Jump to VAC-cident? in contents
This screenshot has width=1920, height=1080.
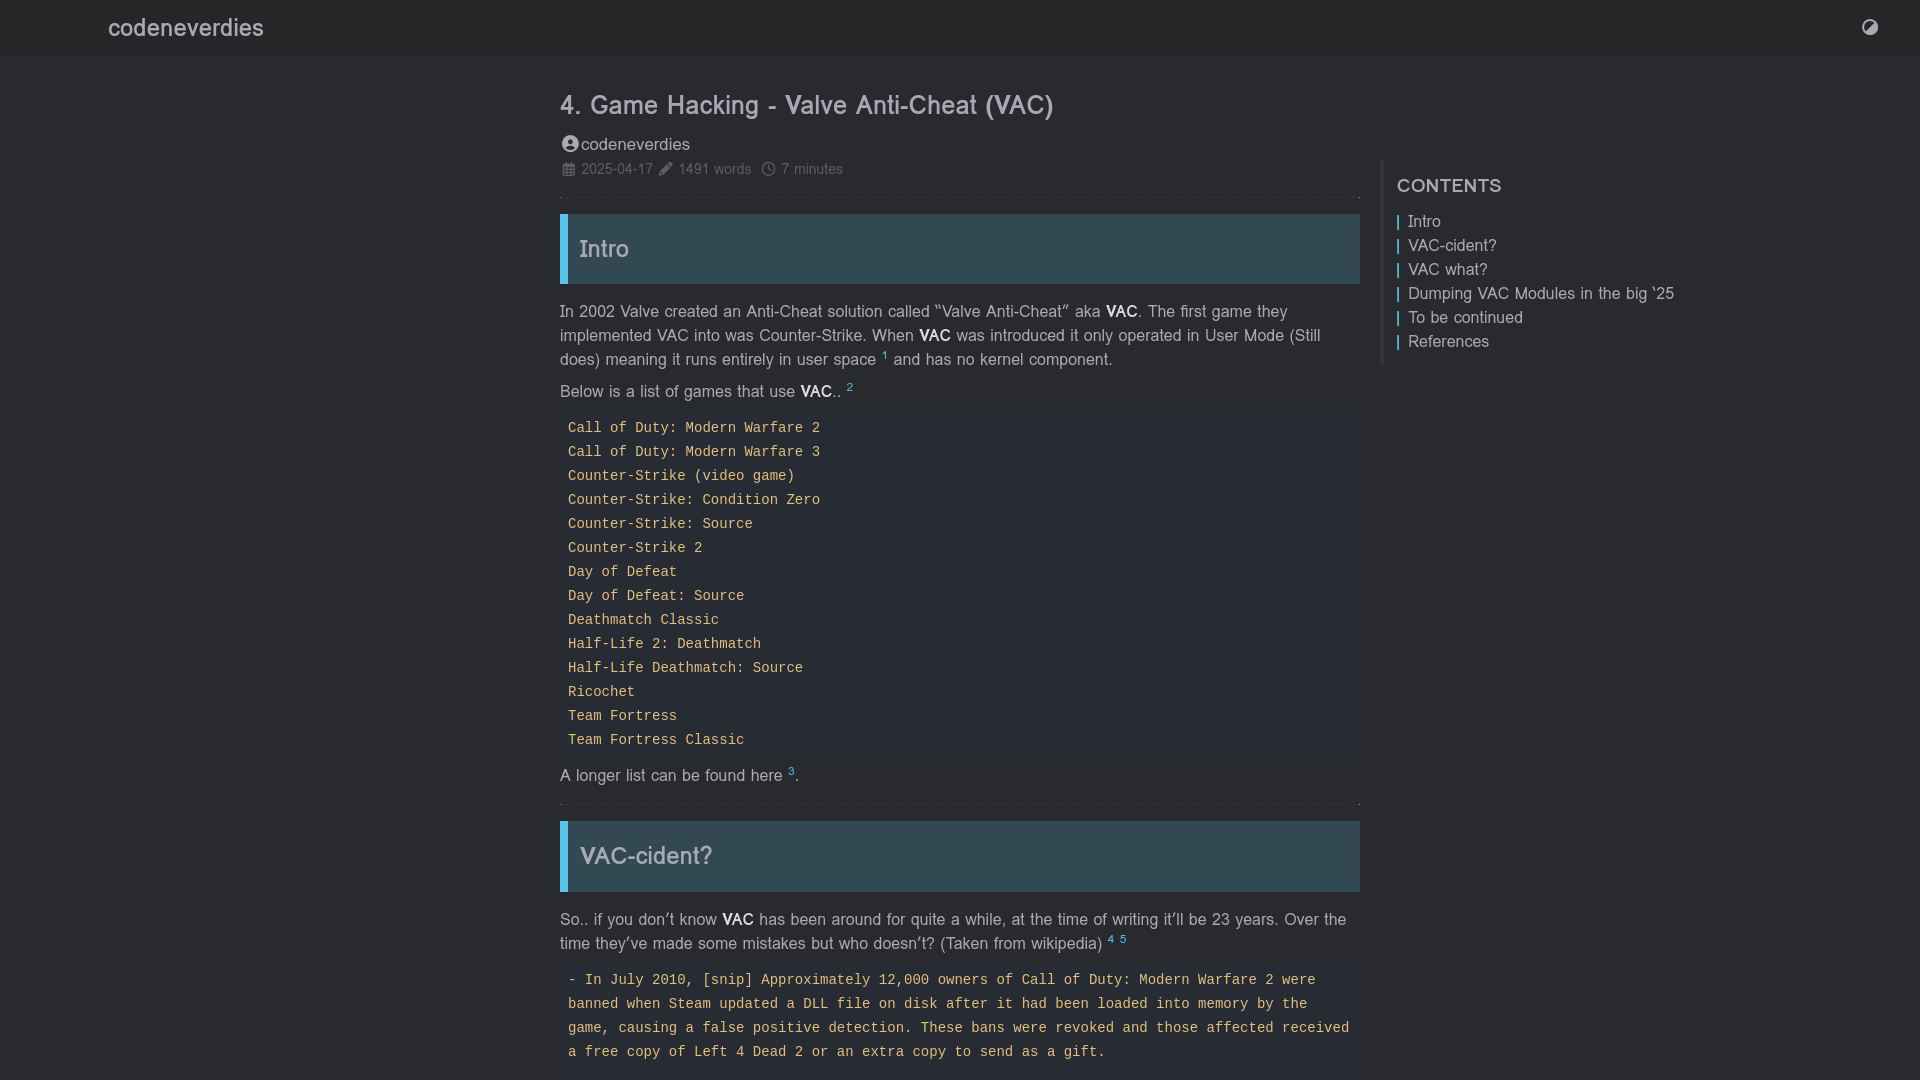tap(1452, 246)
